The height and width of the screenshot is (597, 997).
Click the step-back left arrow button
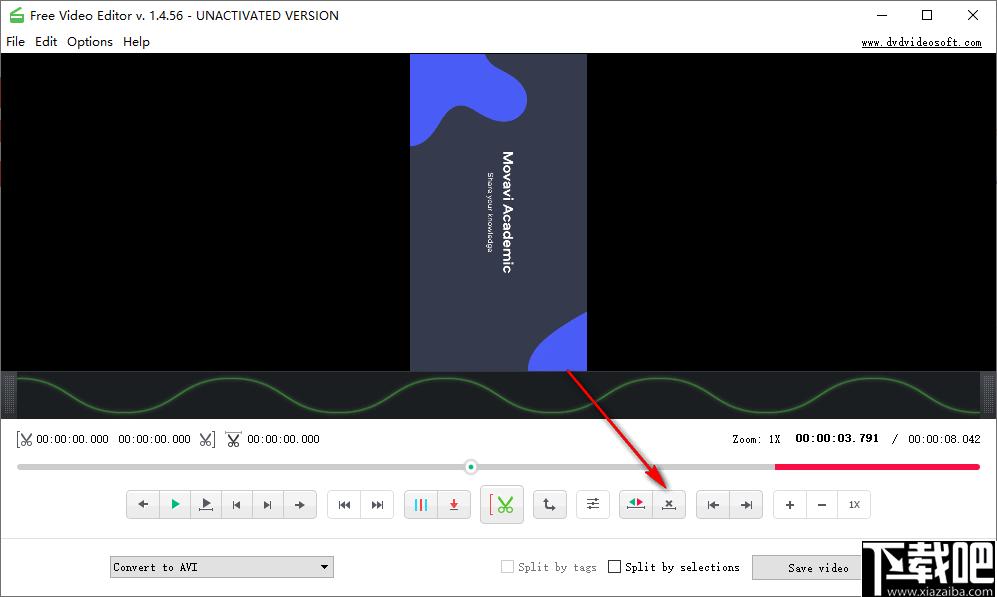click(143, 505)
